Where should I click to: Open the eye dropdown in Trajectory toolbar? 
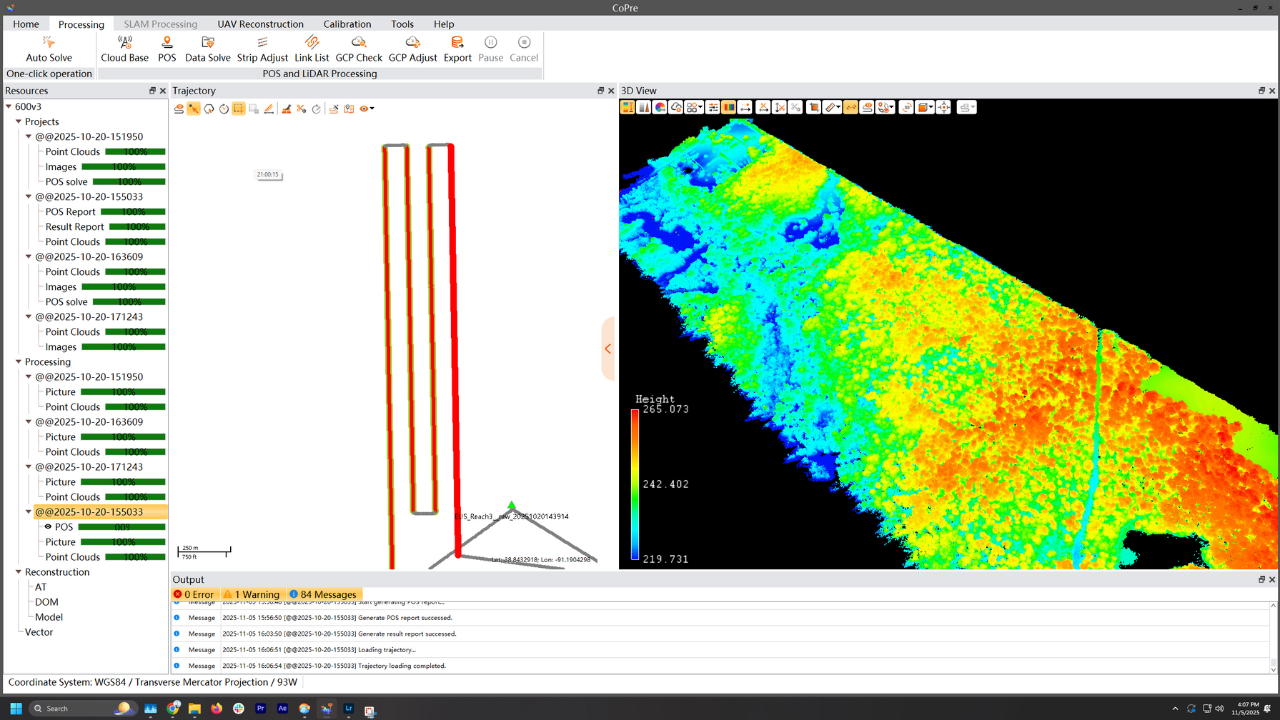(x=367, y=109)
